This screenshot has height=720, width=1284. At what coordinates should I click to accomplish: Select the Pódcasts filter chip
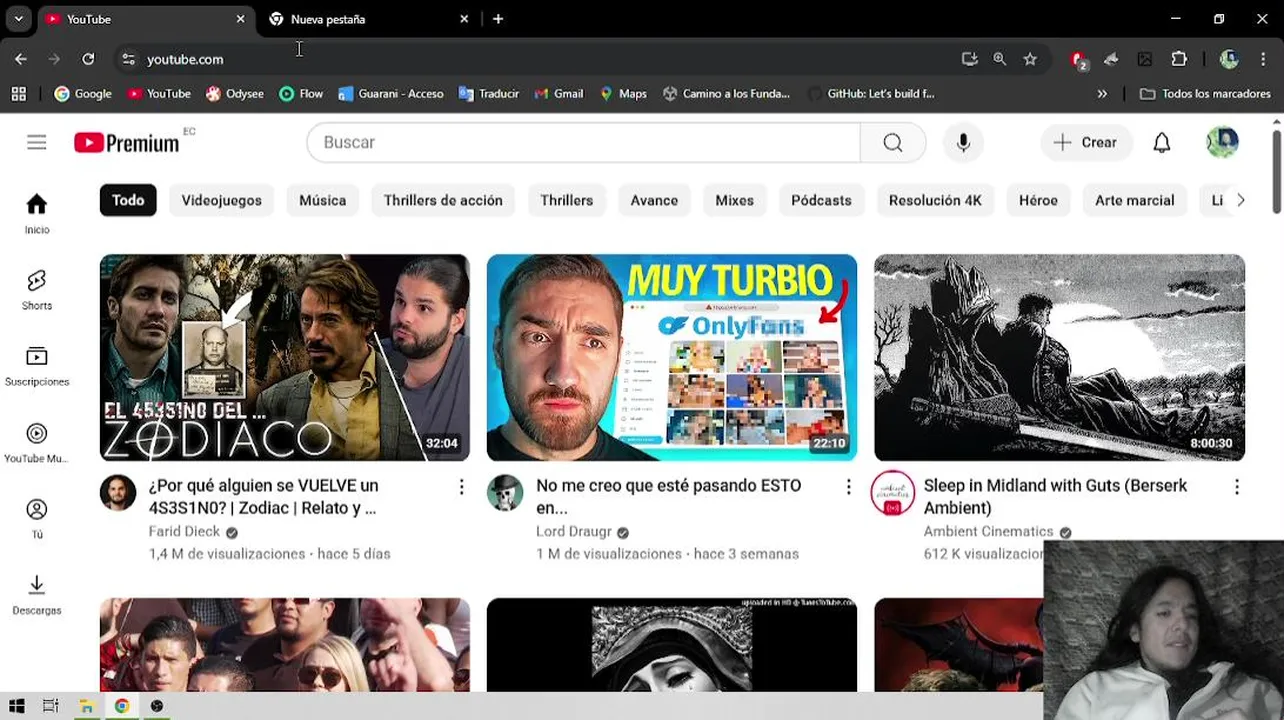click(x=821, y=200)
